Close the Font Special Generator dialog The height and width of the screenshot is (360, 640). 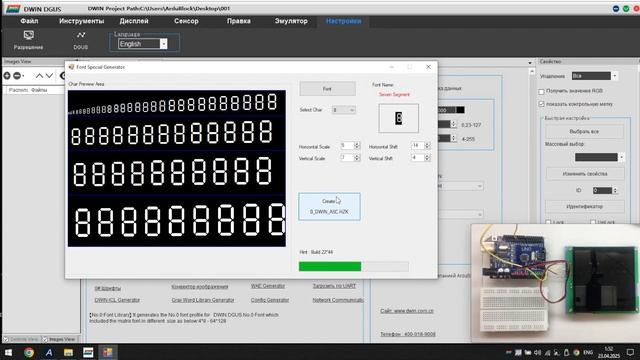pos(428,67)
